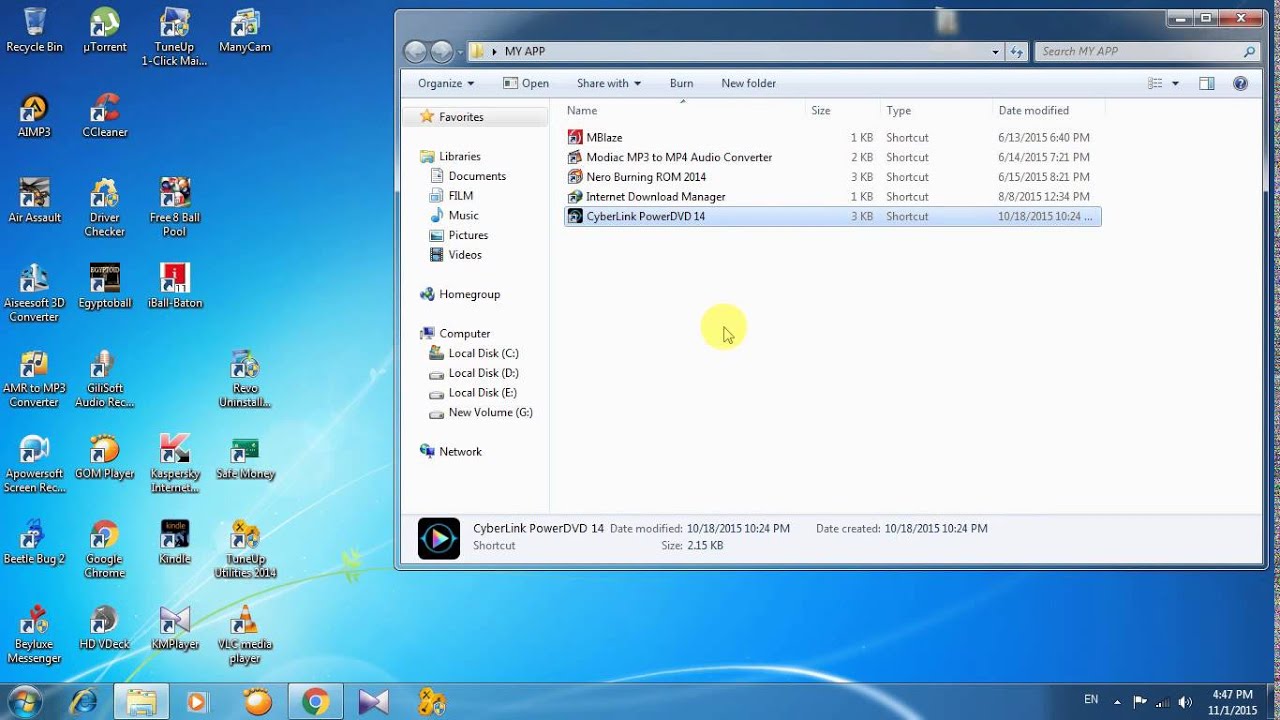
Task: Select the iBall-Baton desktop icon
Action: tap(174, 286)
